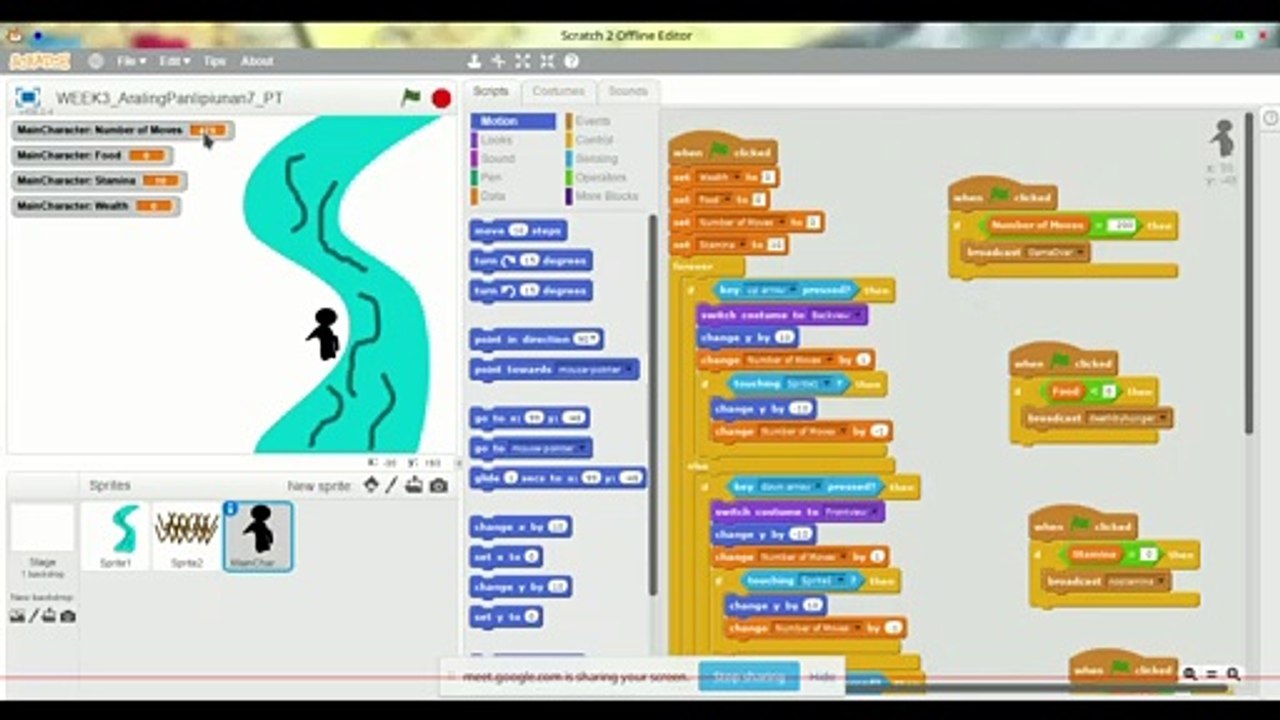The width and height of the screenshot is (1280, 720).
Task: Paint a new sprite with the brush icon
Action: click(392, 485)
